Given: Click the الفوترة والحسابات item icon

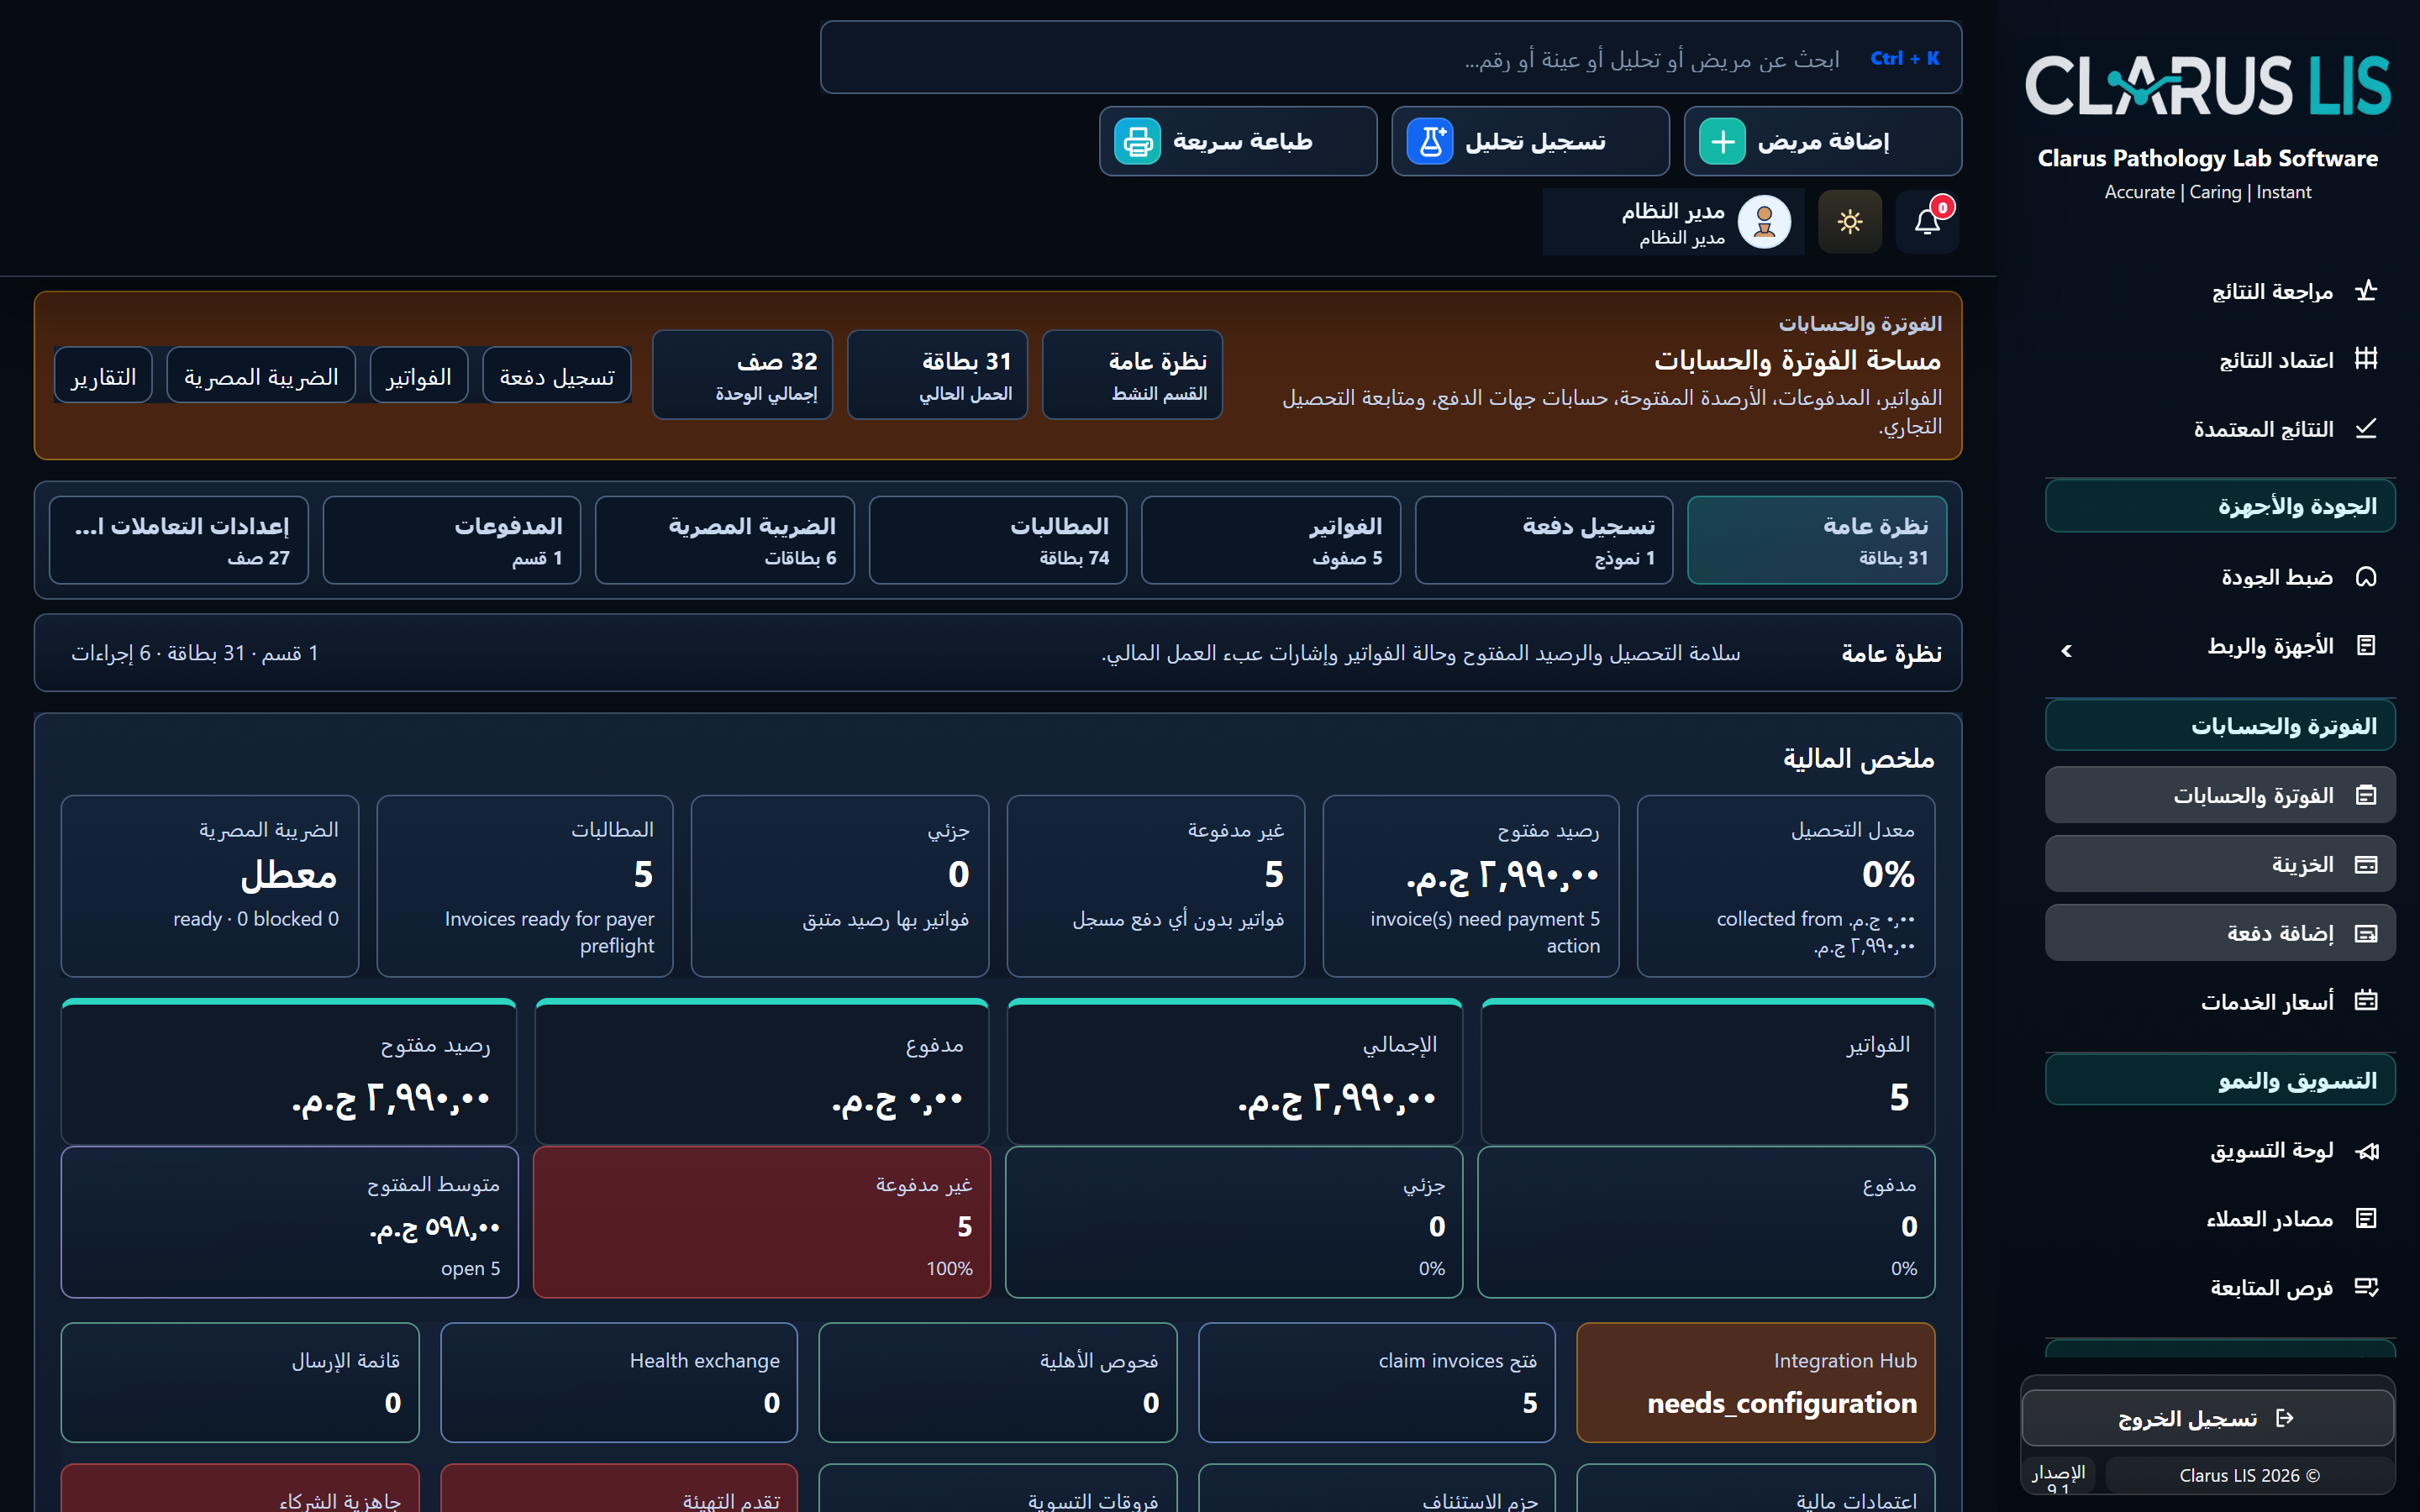Looking at the screenshot, I should 2366,795.
